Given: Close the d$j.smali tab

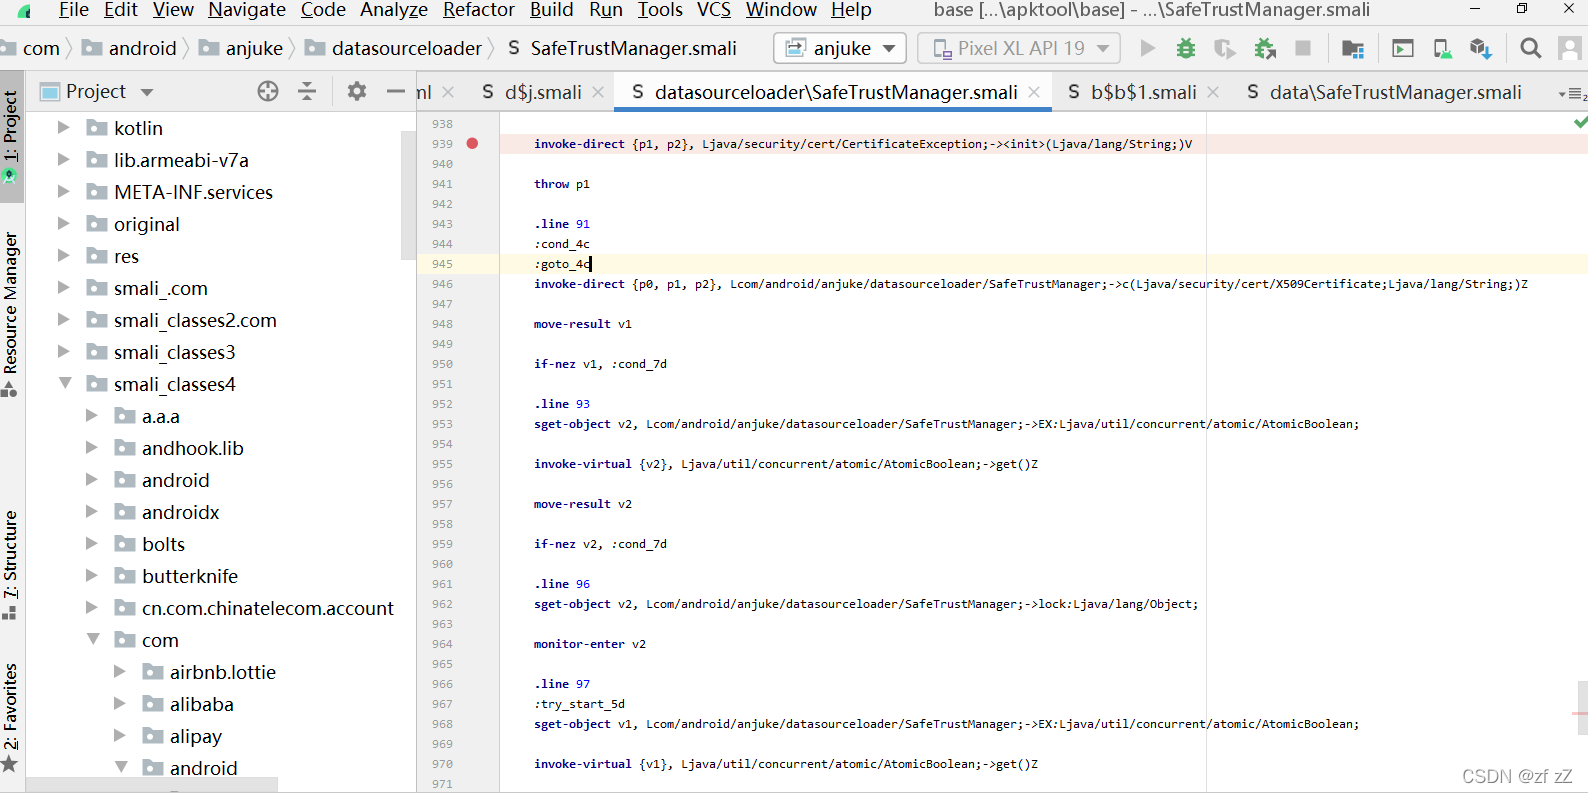Looking at the screenshot, I should [598, 92].
